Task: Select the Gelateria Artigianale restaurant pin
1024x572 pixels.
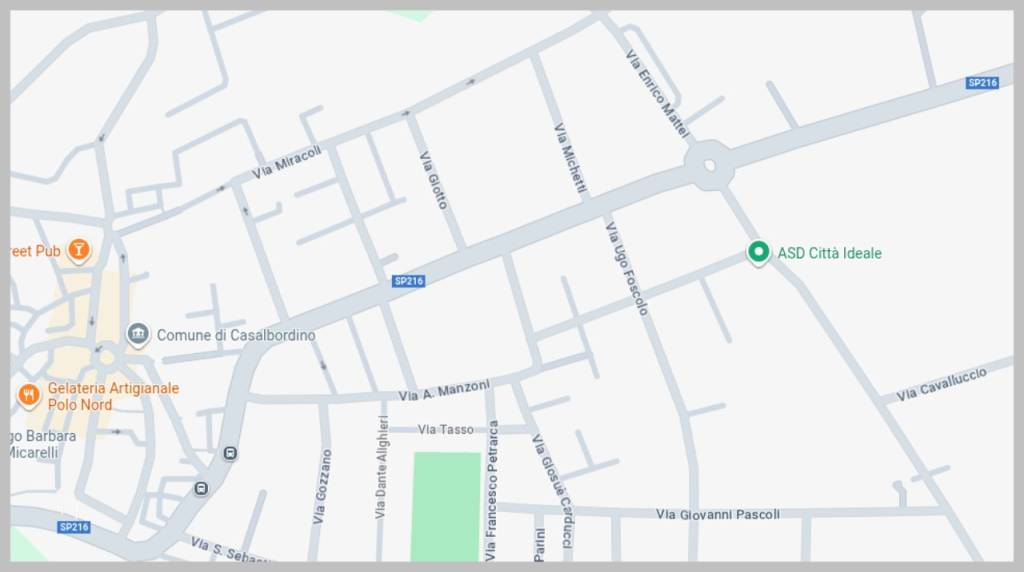Action: pos(28,395)
